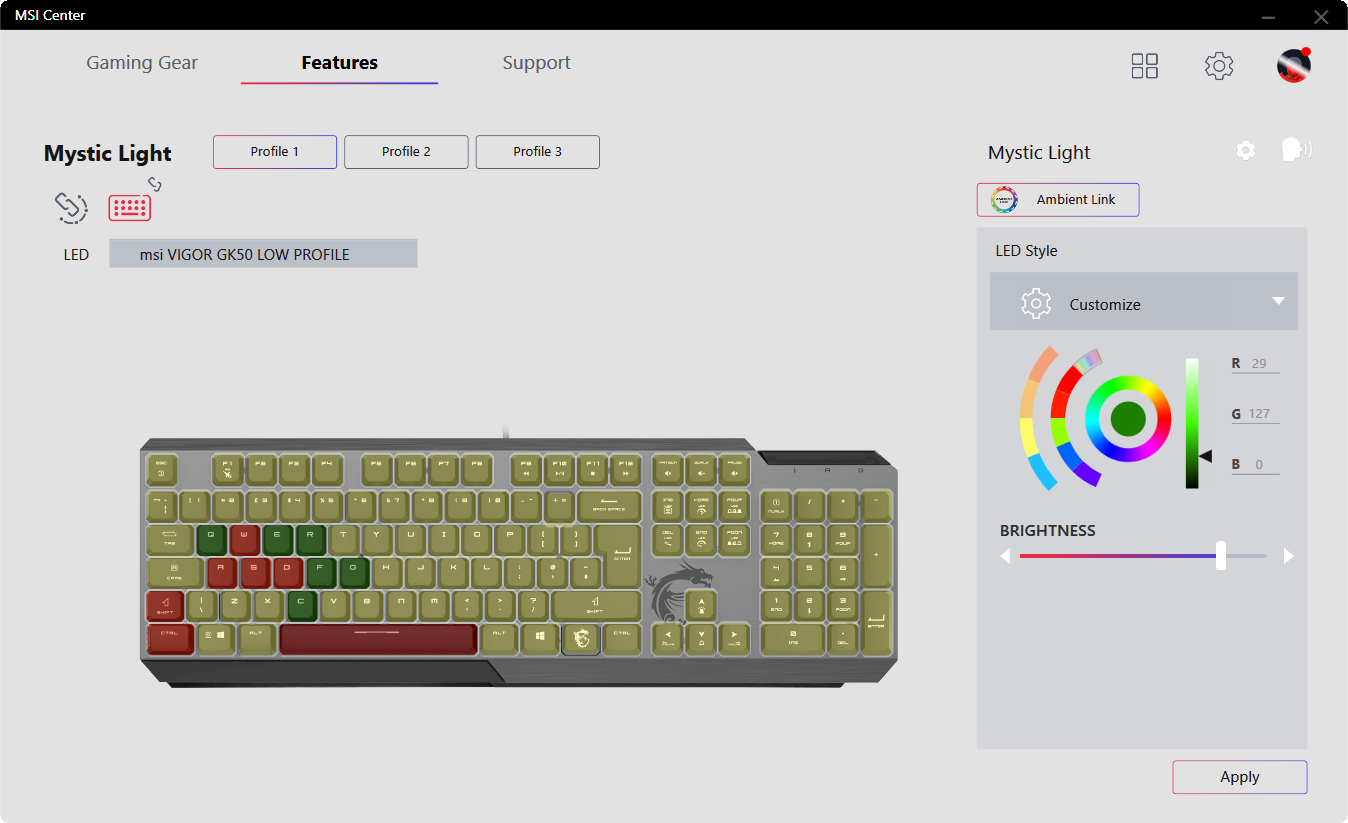Screen dimensions: 1348x823
Task: Click the dark green center color preview
Action: (x=1128, y=418)
